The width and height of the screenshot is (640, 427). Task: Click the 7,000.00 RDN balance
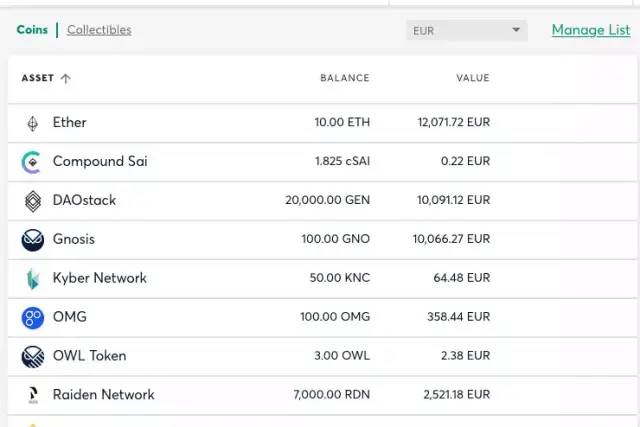(331, 395)
